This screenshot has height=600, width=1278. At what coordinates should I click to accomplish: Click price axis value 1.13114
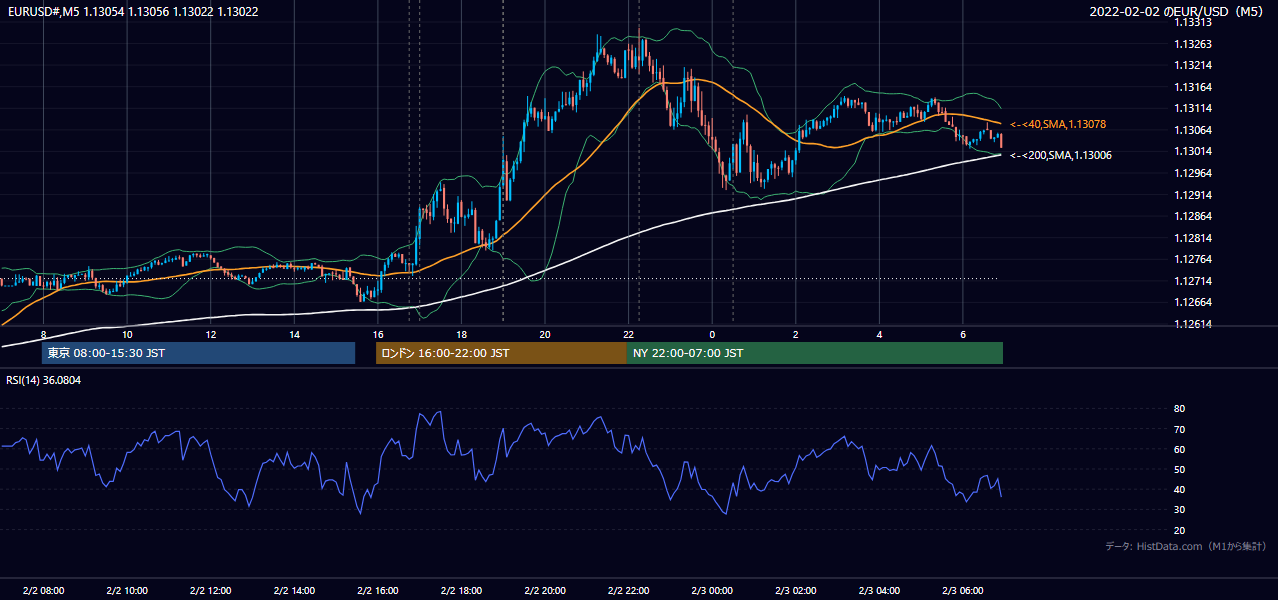[1194, 108]
